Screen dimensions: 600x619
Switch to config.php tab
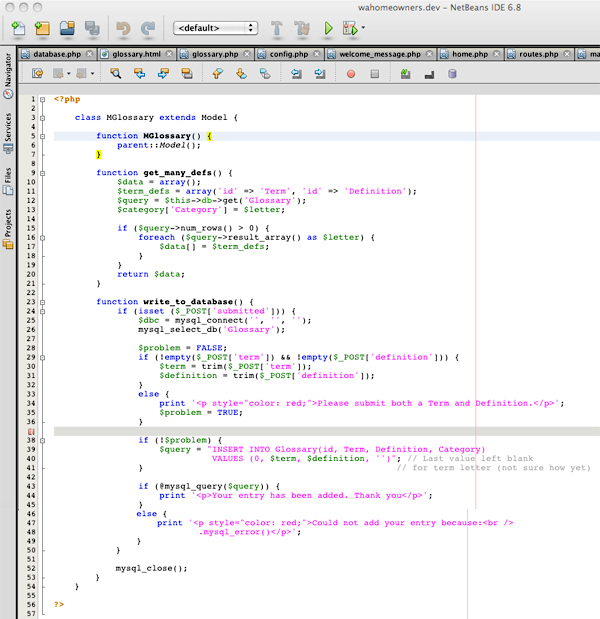click(289, 54)
